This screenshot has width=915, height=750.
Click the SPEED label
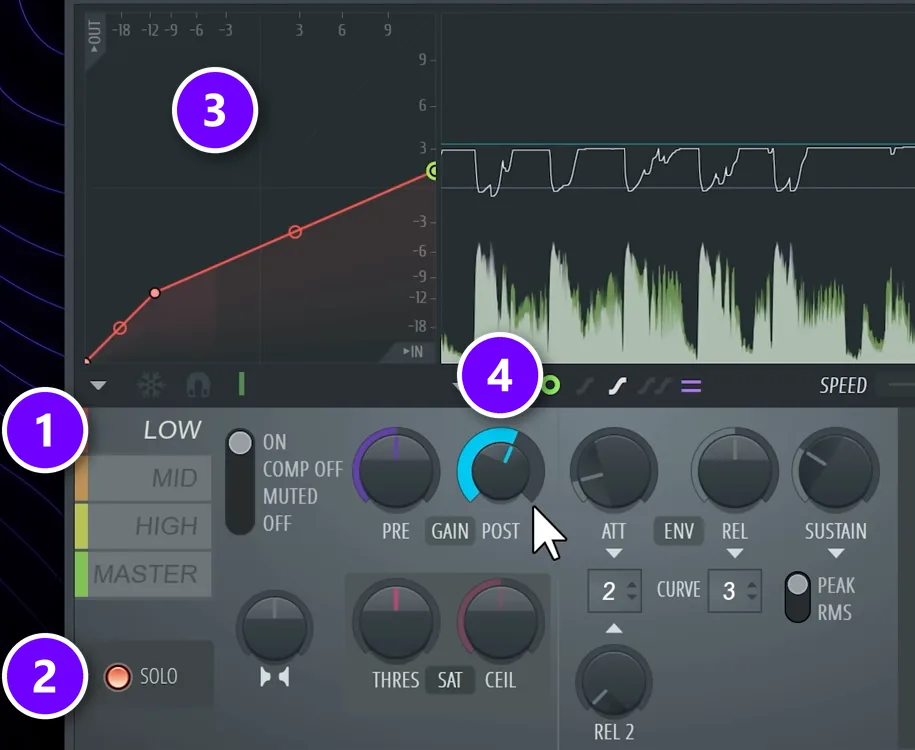click(x=843, y=386)
